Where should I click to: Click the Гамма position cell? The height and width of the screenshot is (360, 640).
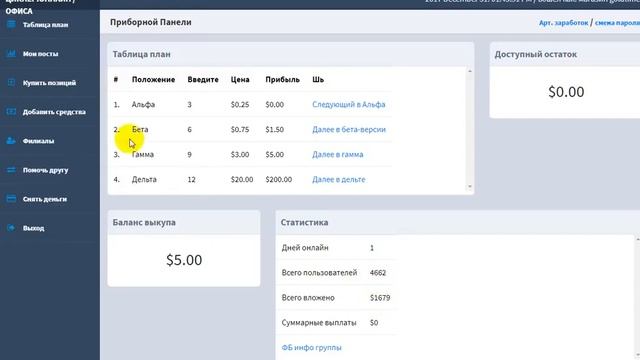(x=143, y=154)
